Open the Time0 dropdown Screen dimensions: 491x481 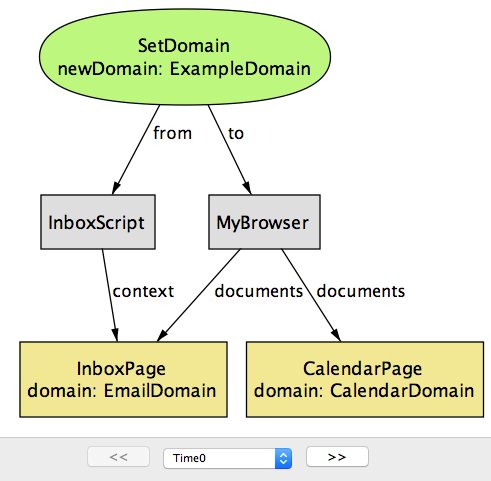[x=228, y=458]
